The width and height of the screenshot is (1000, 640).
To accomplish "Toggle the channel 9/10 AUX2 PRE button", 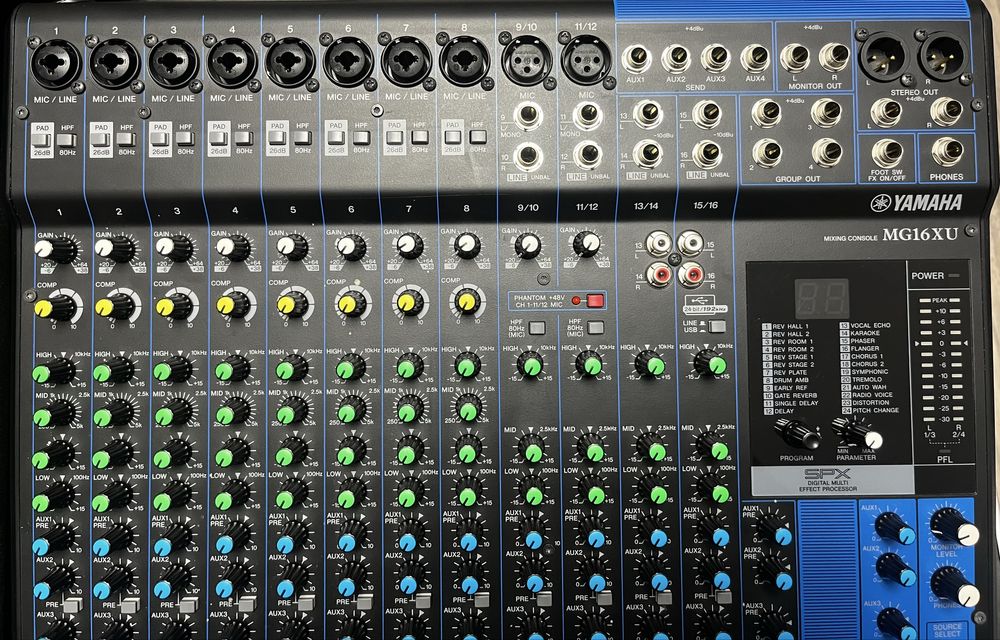I will [x=545, y=599].
